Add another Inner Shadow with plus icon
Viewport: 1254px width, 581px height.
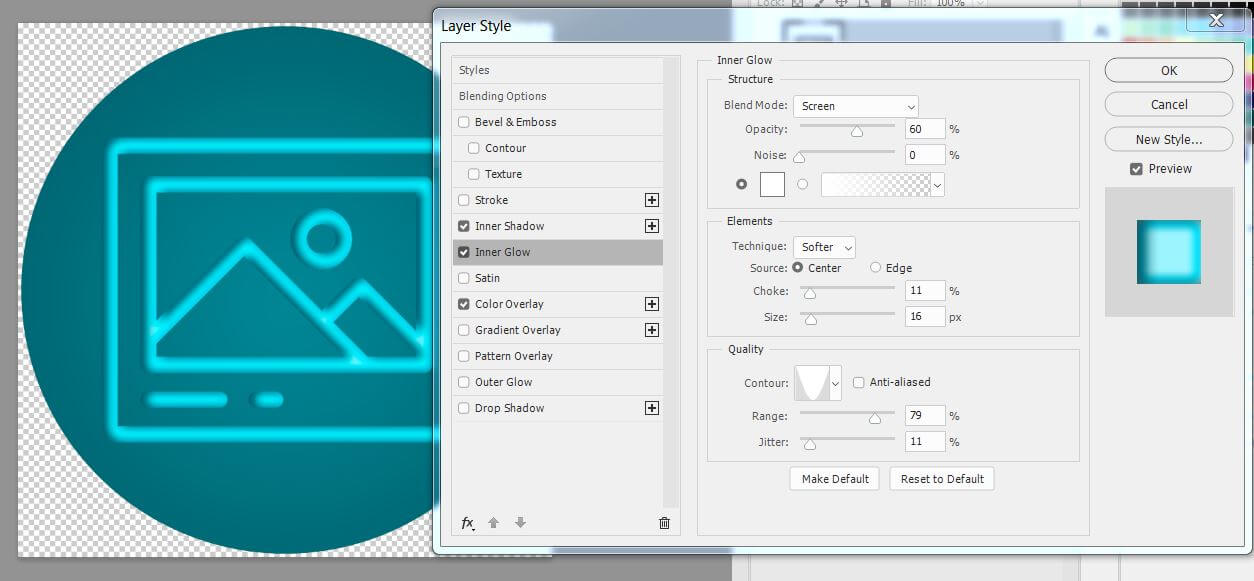point(652,226)
